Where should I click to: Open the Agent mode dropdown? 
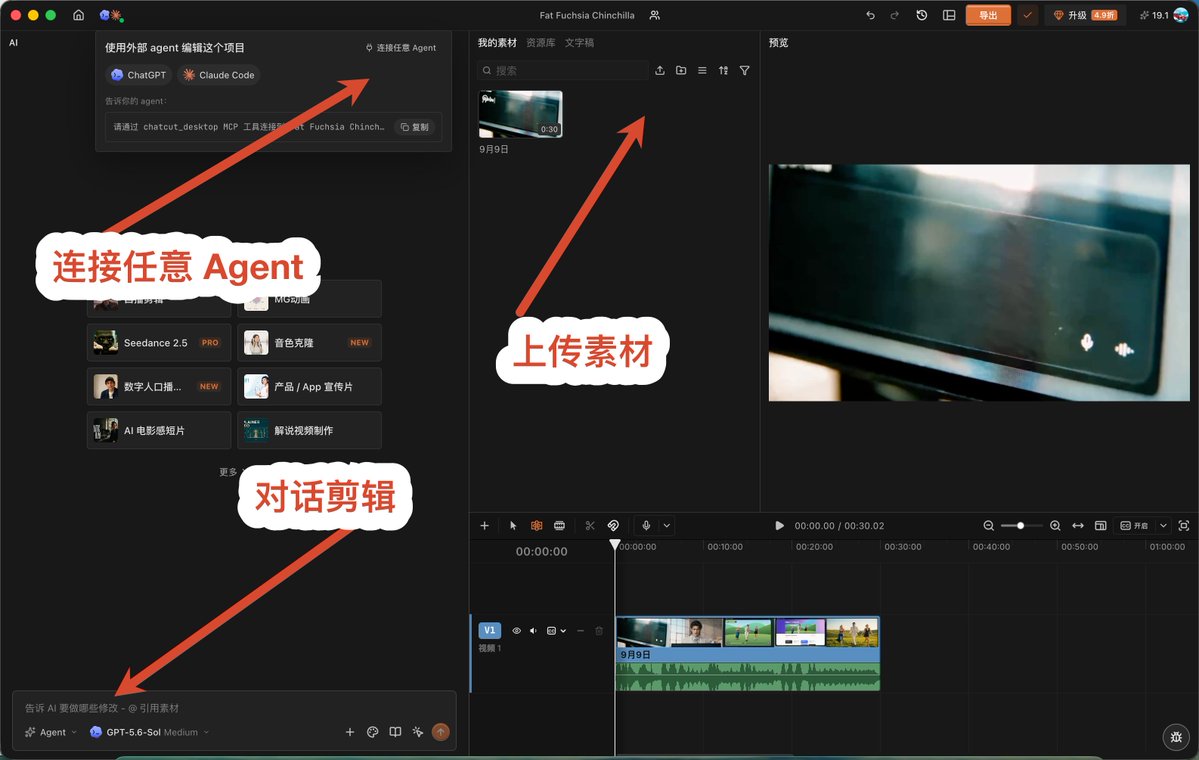pos(51,732)
